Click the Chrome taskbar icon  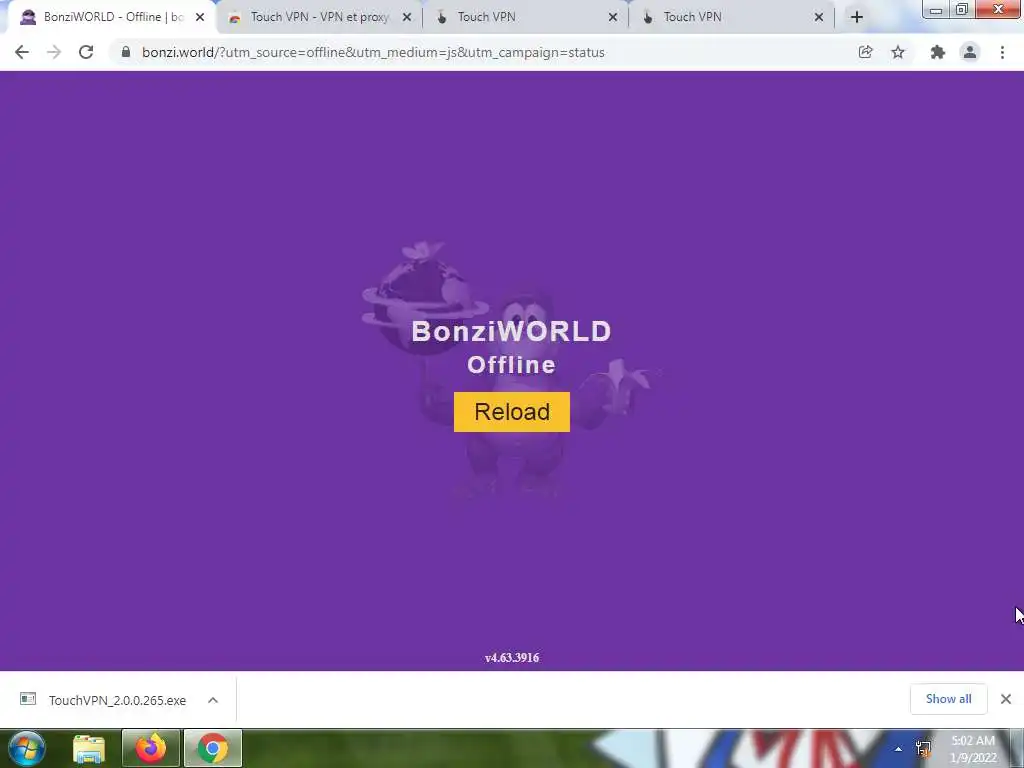pos(213,748)
